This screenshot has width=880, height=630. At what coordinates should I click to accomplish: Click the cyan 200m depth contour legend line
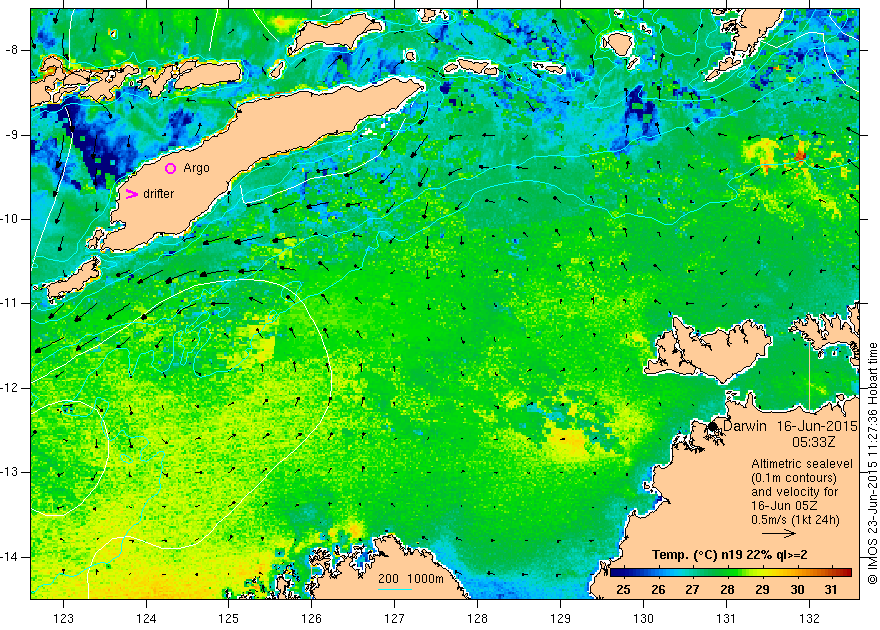[x=395, y=589]
